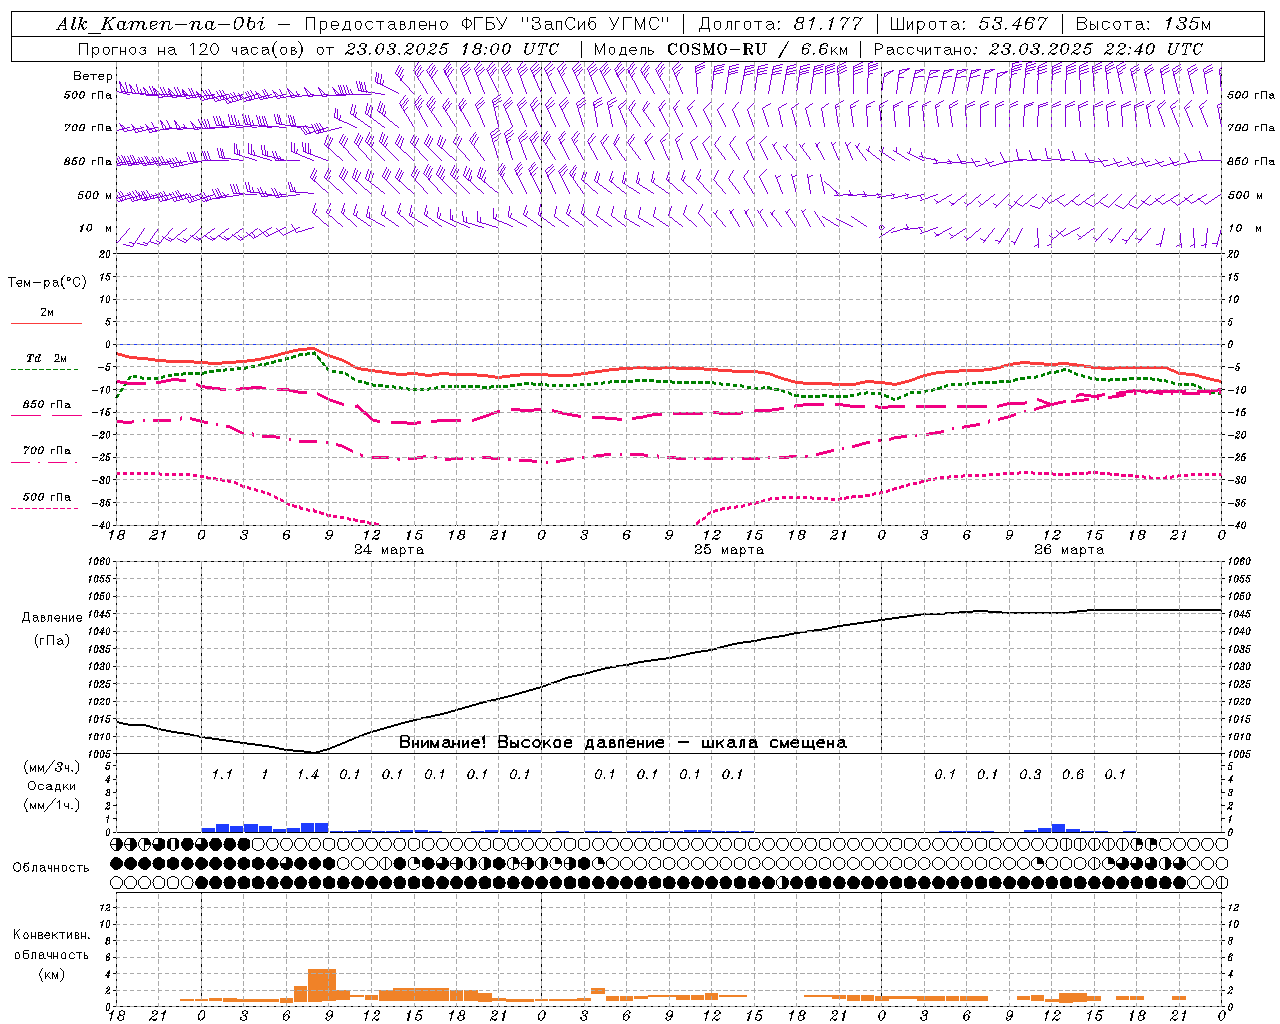Click the Давление pressure section label

(52, 618)
